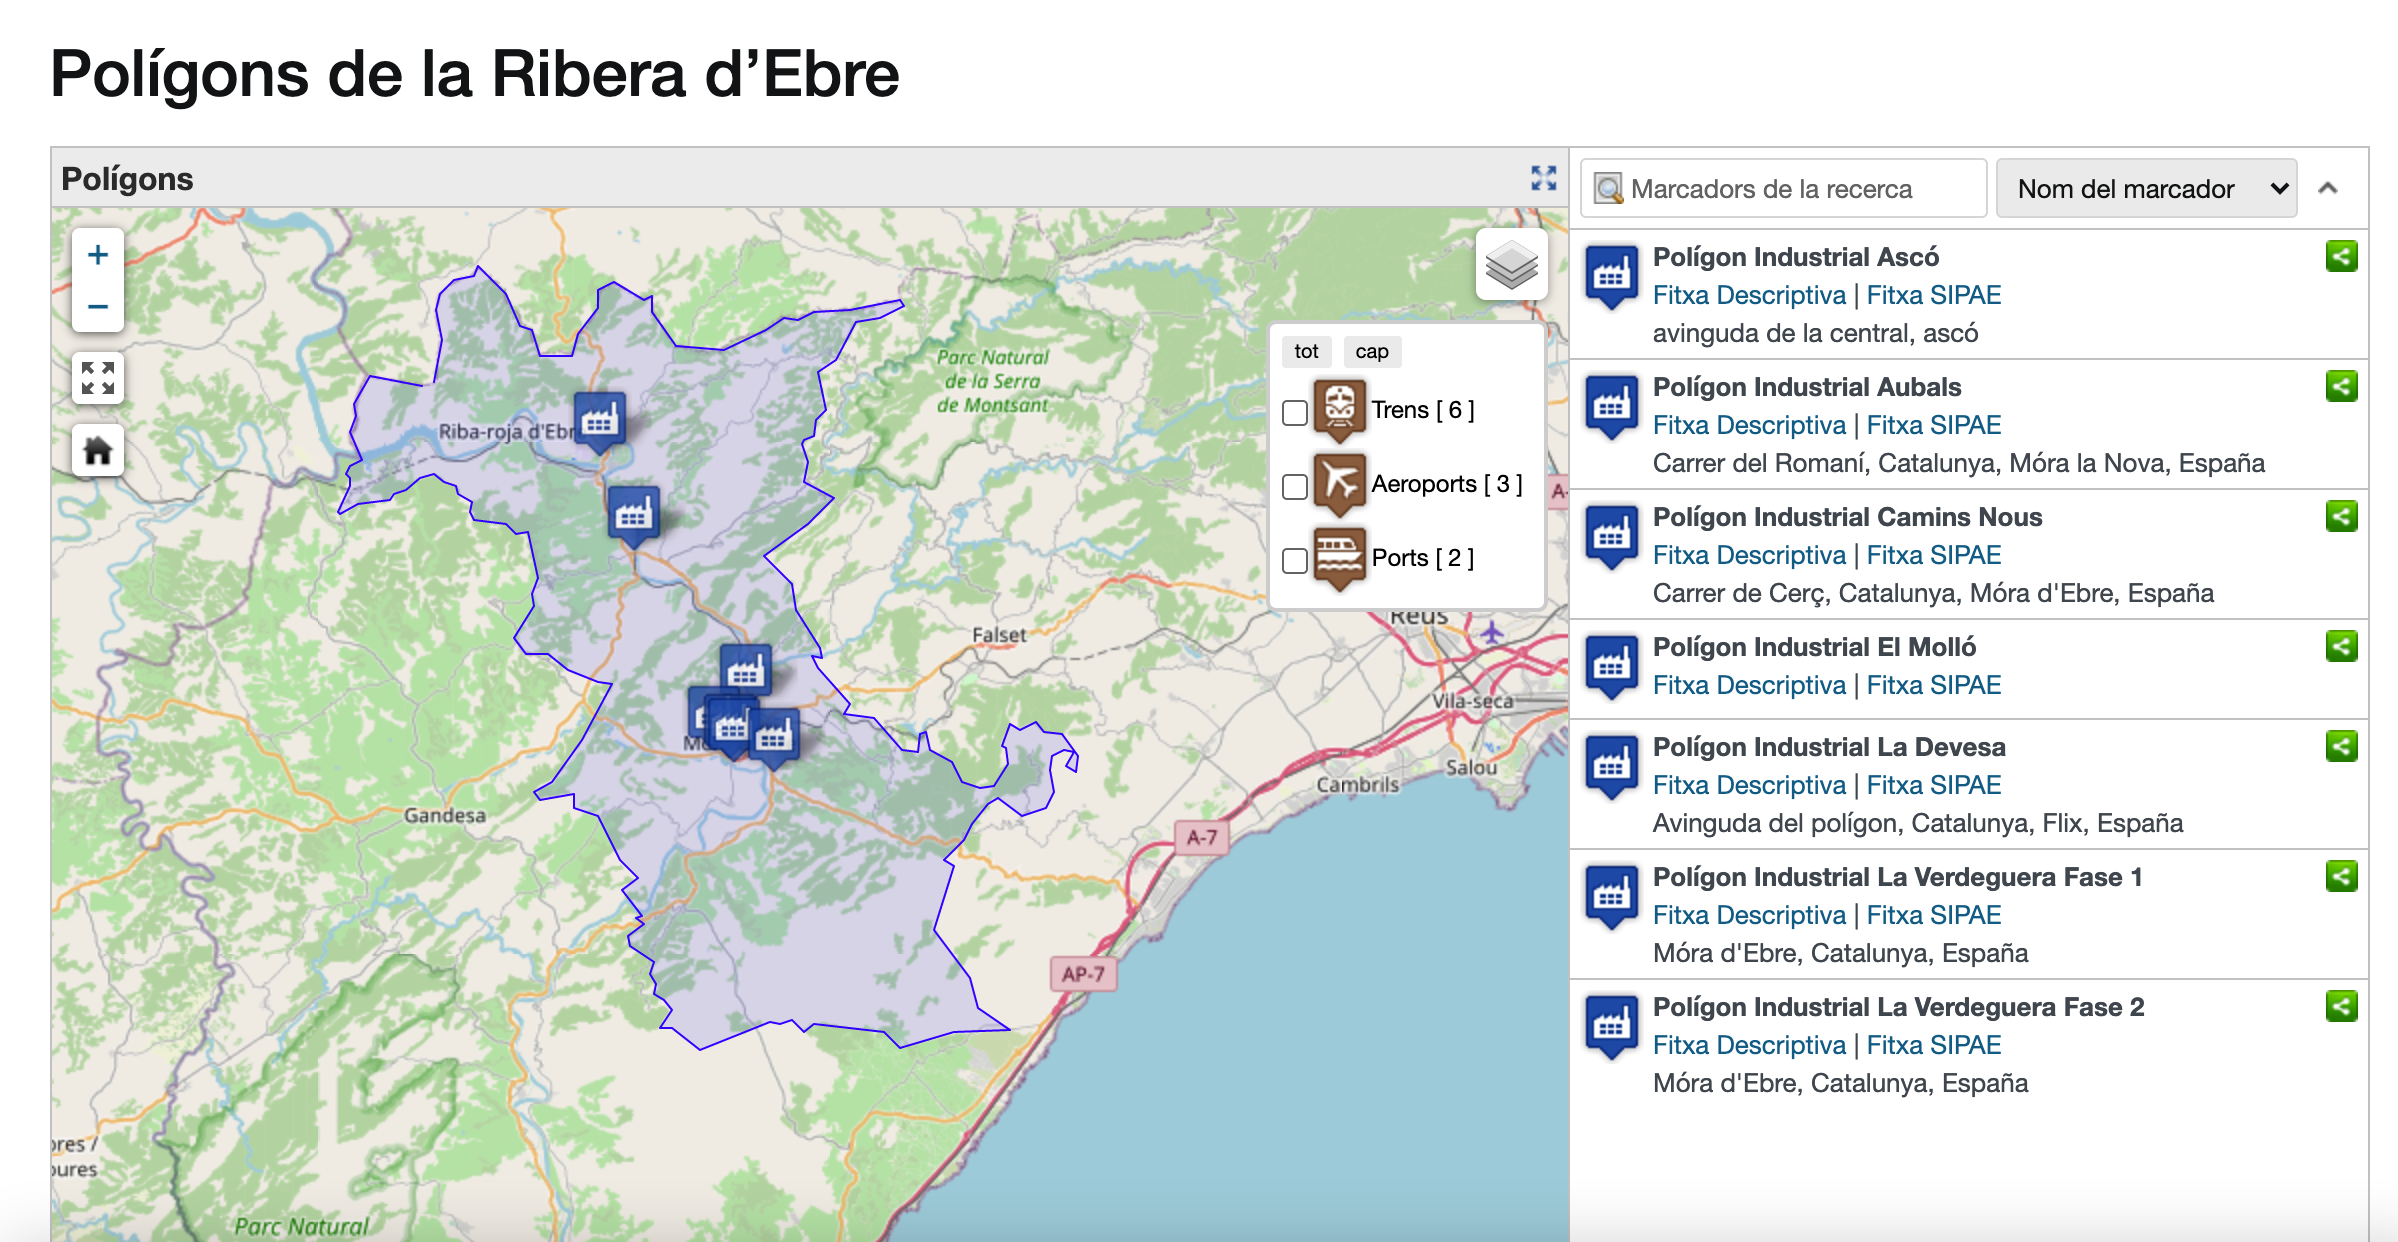This screenshot has height=1242, width=2398.
Task: Enable the Aeroports checkbox
Action: click(x=1295, y=486)
